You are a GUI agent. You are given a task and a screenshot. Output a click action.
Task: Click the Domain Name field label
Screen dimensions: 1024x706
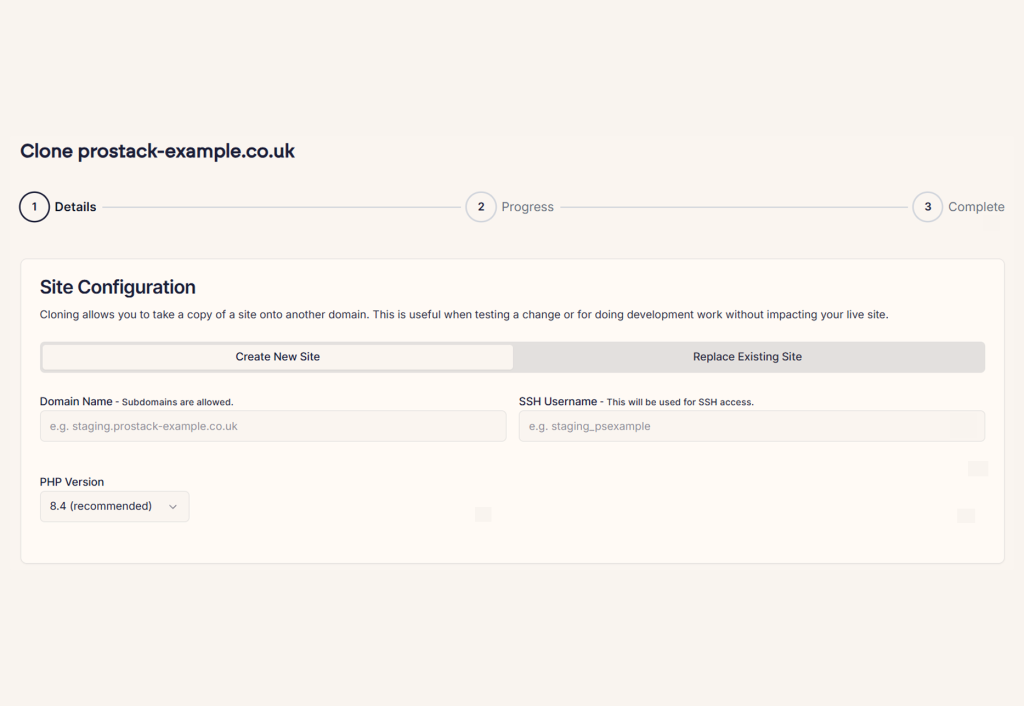[x=76, y=401]
